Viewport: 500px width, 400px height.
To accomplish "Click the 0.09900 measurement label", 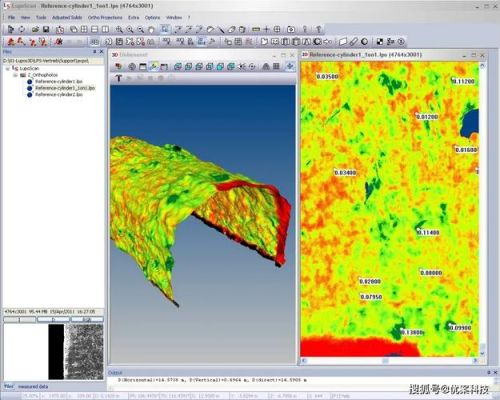I will pos(460,328).
